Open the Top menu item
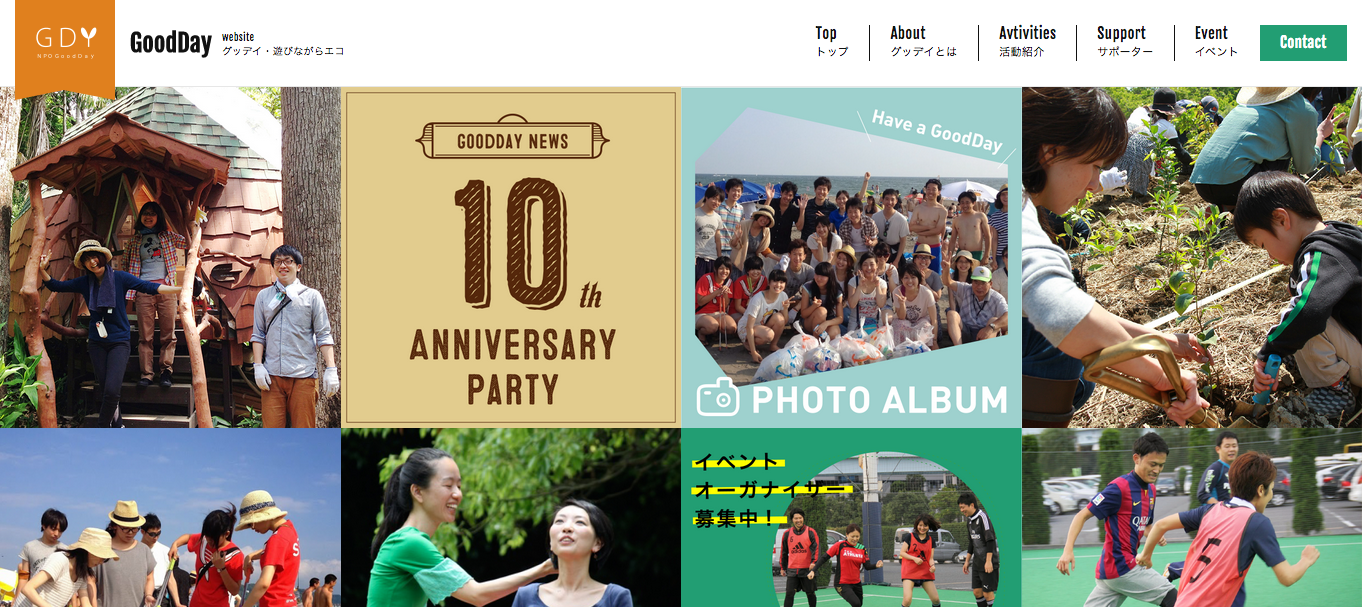The width and height of the screenshot is (1362, 607). coord(830,42)
